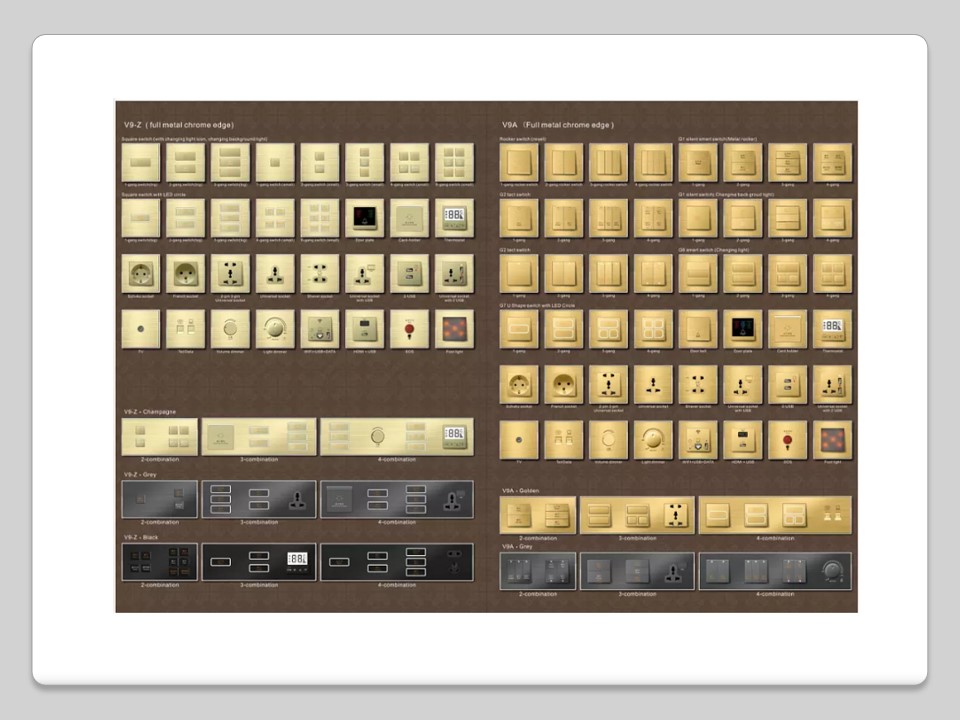The width and height of the screenshot is (960, 720).
Task: Click the V9-Z Light dimmer knob
Action: click(275, 327)
